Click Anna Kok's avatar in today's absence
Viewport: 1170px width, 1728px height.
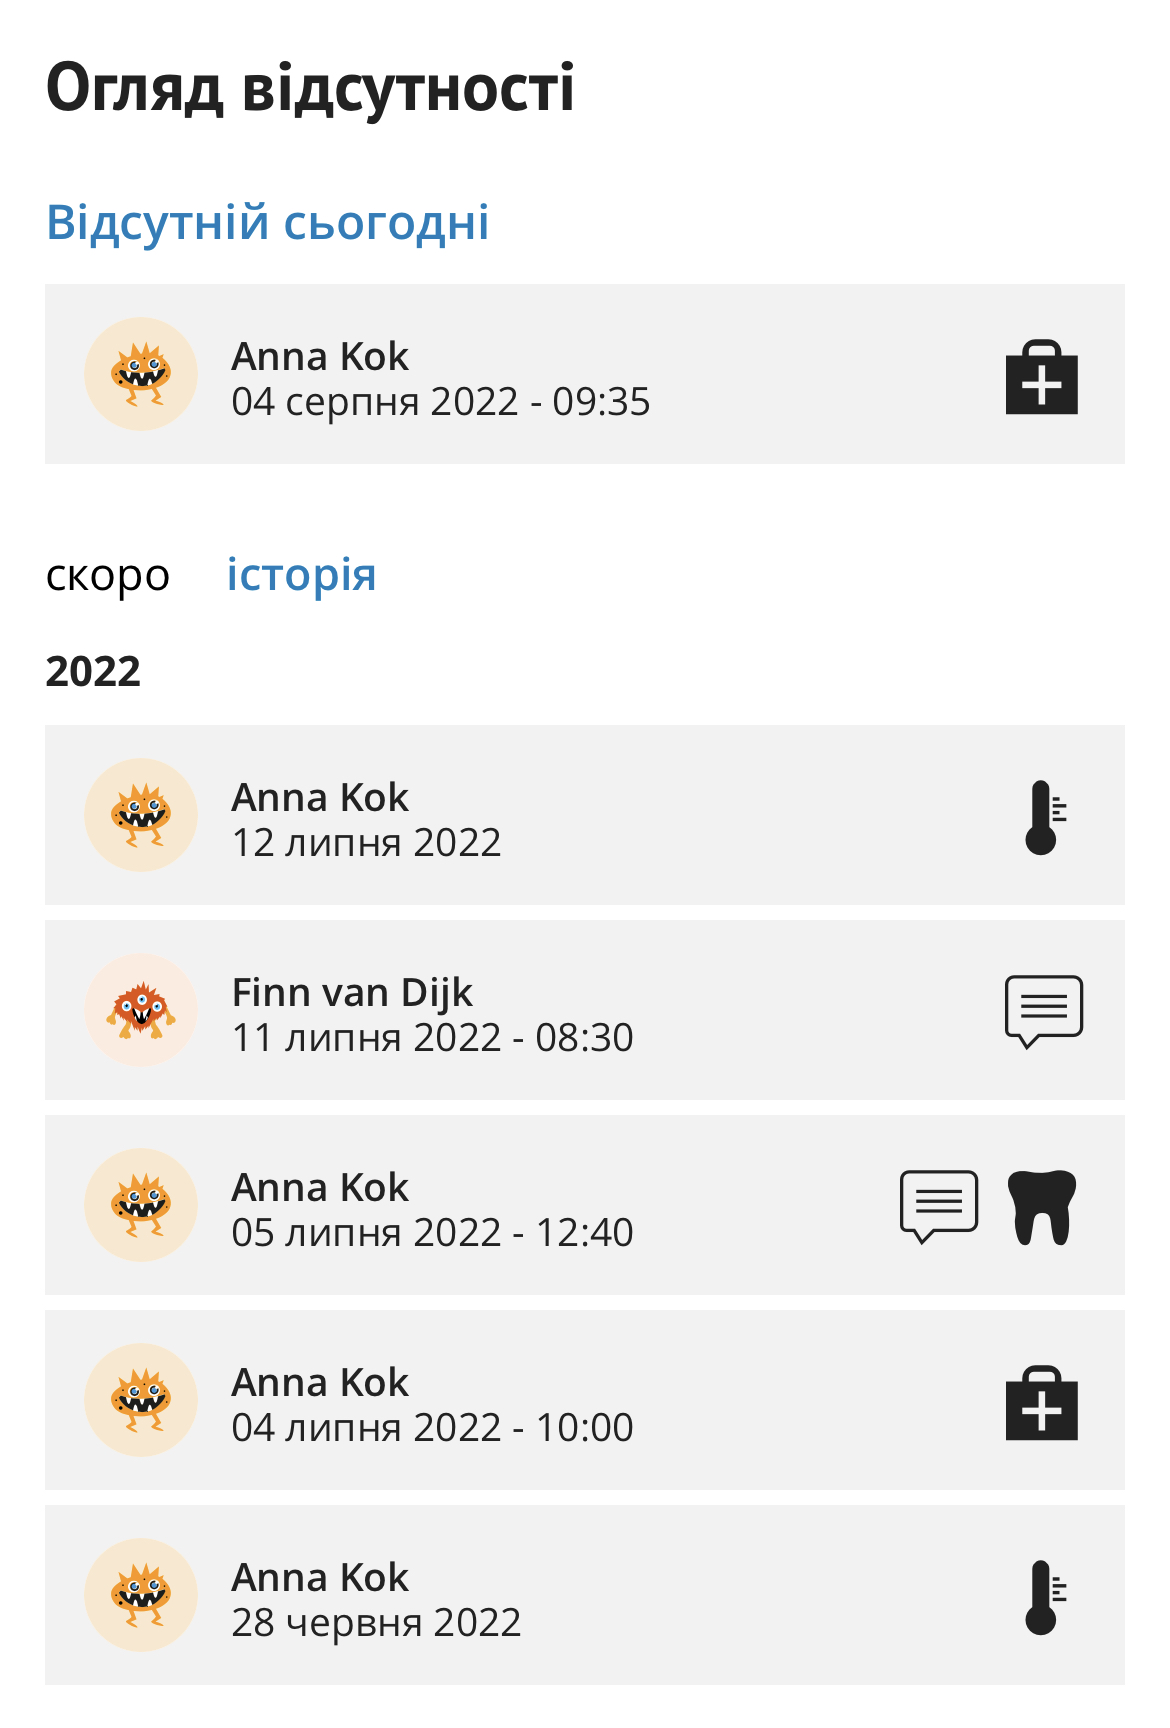(141, 374)
